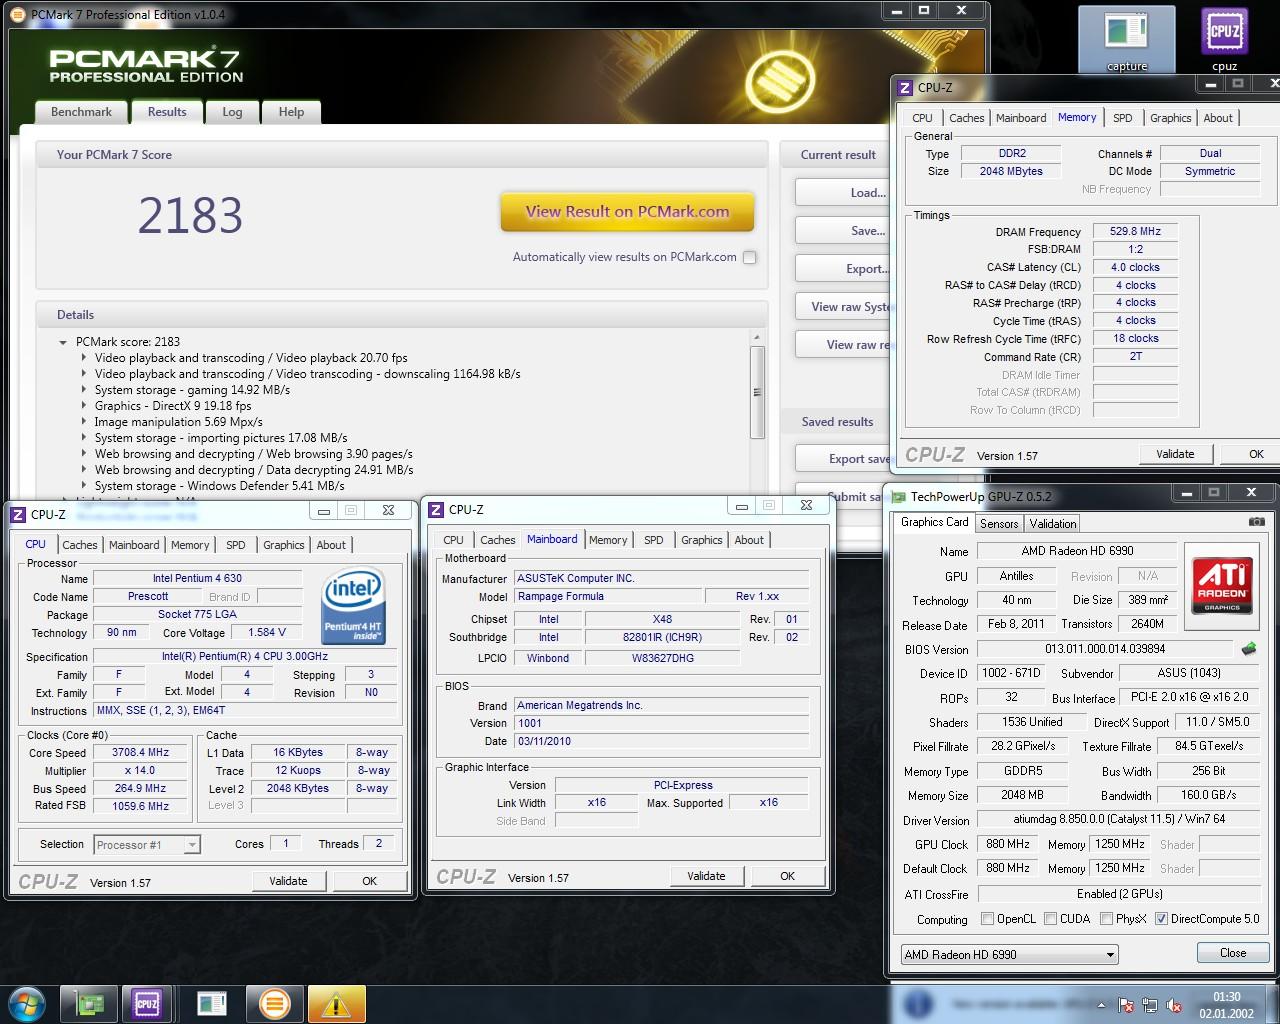Open Caches tab in CPU-Z processor window
This screenshot has width=1280, height=1024.
coord(80,545)
